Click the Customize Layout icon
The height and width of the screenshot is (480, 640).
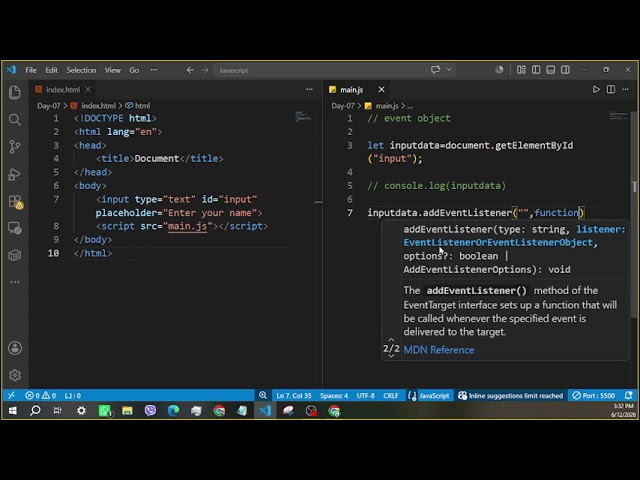(521, 70)
